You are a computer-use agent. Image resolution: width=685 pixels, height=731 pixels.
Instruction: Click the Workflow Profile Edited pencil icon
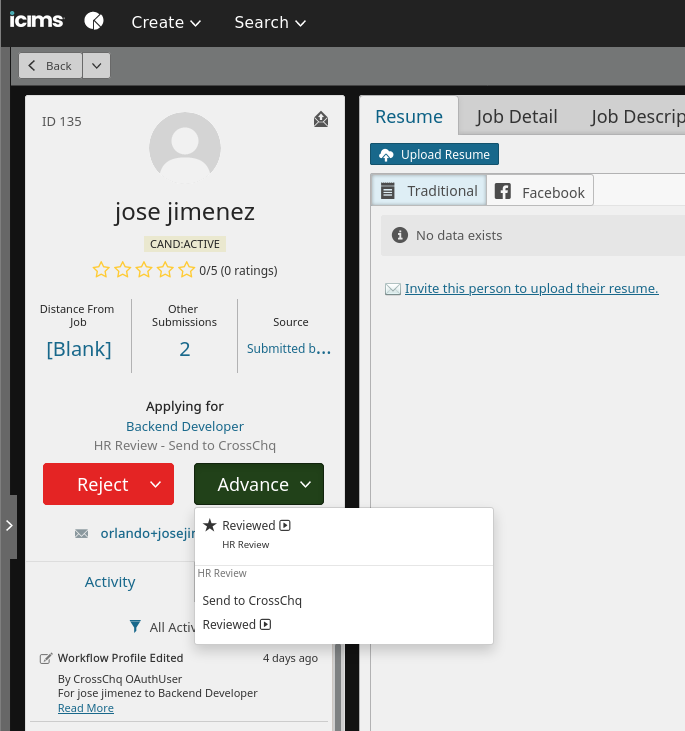[45, 658]
